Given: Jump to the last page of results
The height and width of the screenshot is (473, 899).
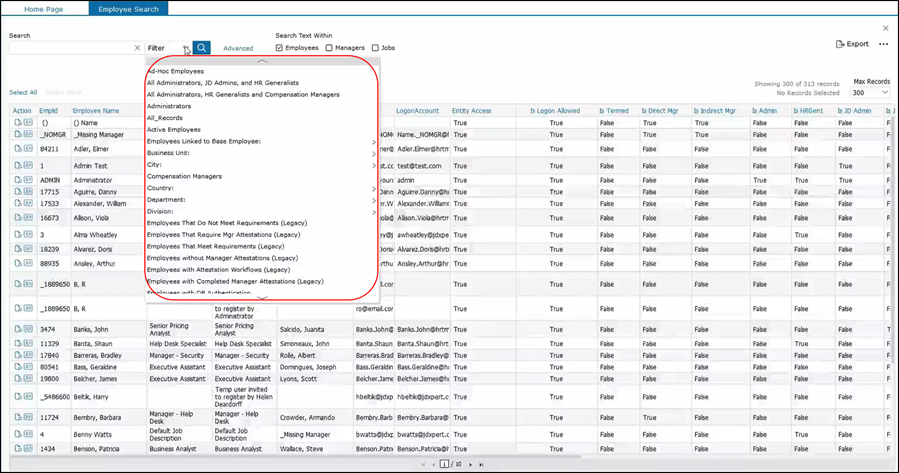Looking at the screenshot, I should (x=481, y=465).
